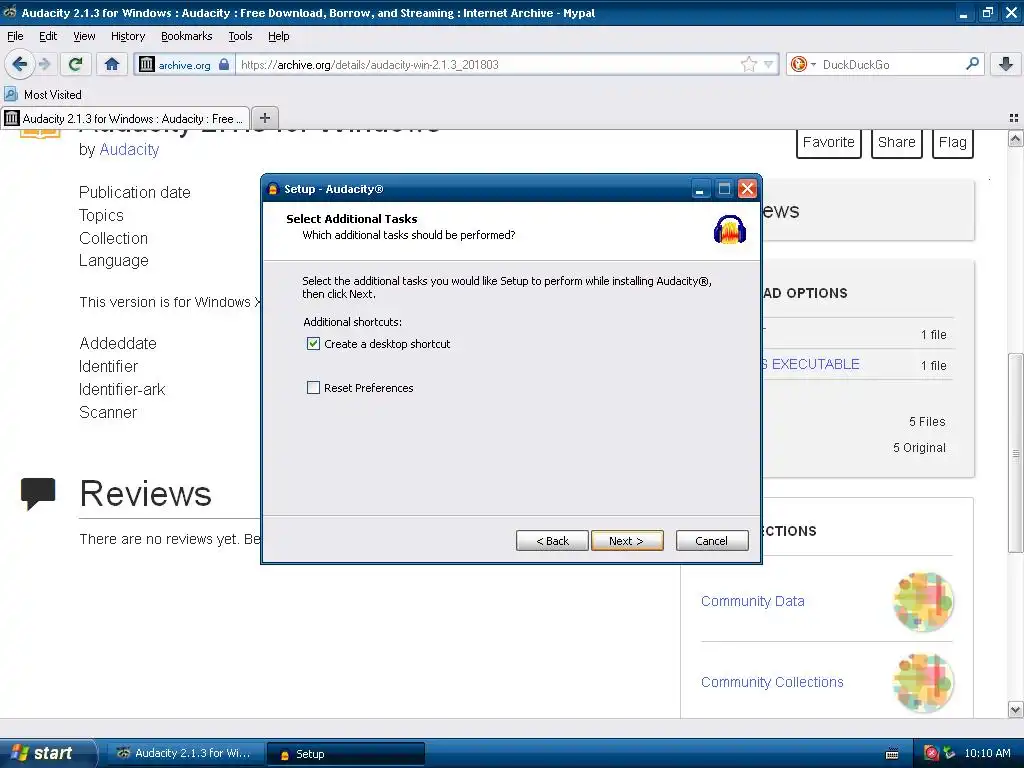1024x768 pixels.
Task: Open a new tab with plus button
Action: [264, 118]
